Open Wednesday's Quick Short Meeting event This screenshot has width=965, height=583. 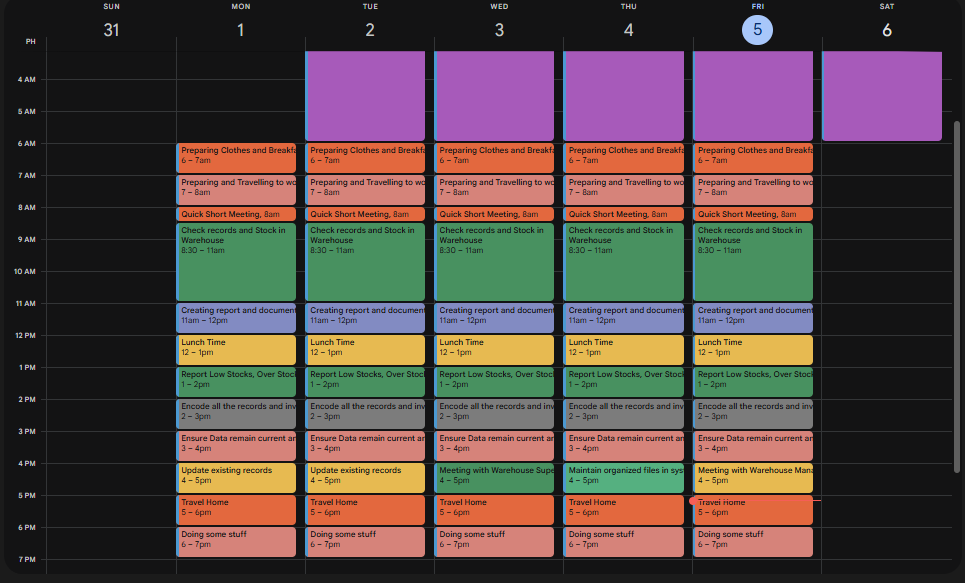pyautogui.click(x=495, y=214)
